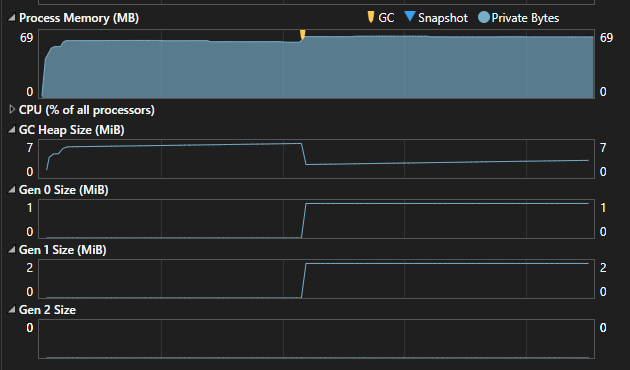Click inside the GC Heap Size graph
The height and width of the screenshot is (370, 630).
click(x=316, y=159)
